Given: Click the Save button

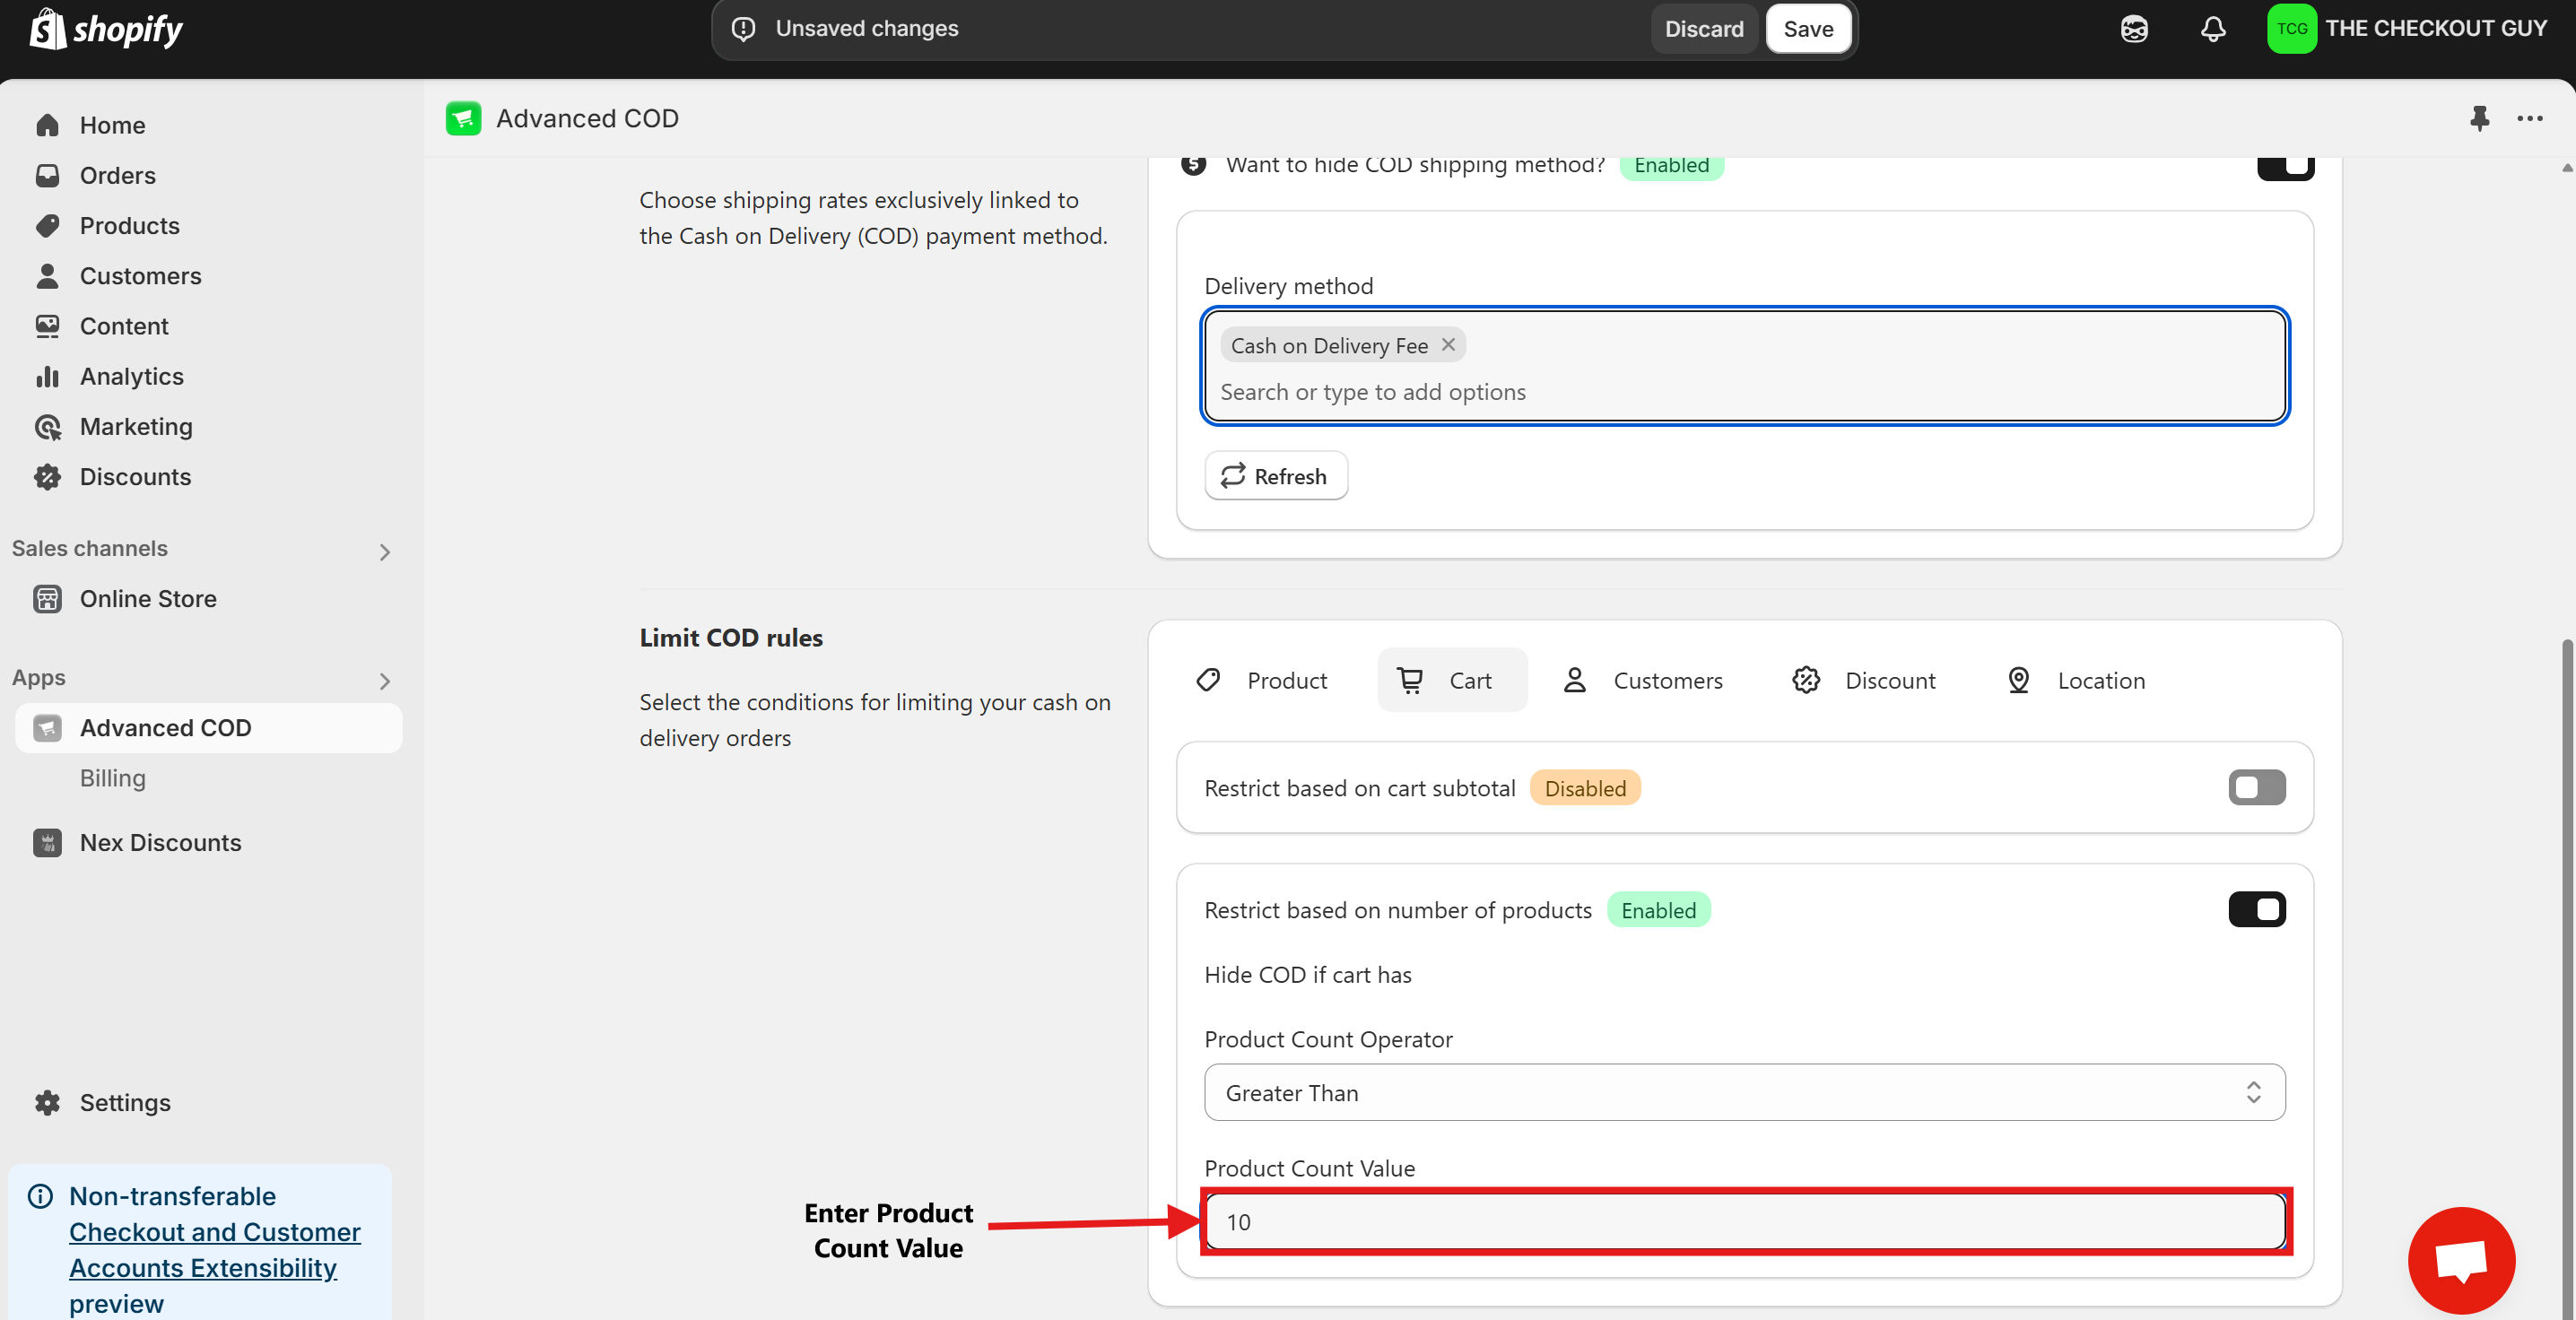Looking at the screenshot, I should pyautogui.click(x=1807, y=29).
